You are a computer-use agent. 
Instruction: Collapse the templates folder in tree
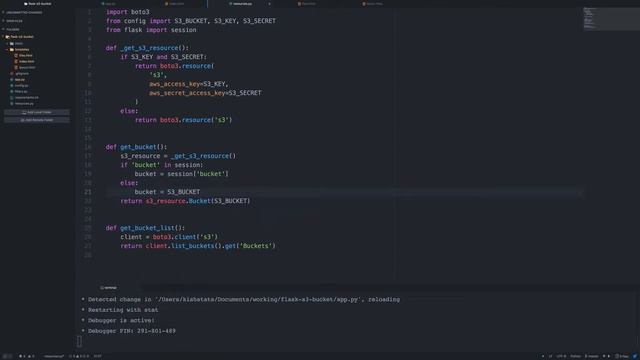pos(7,49)
